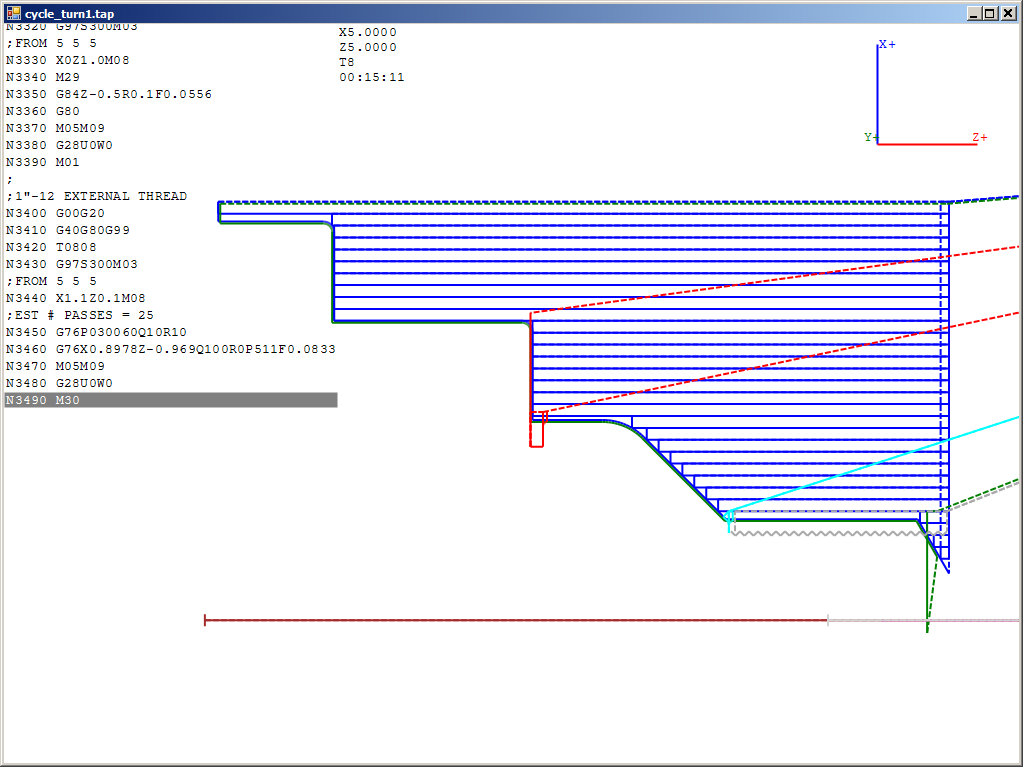1023x767 pixels.
Task: Select line N3480 G28U0W0
Action: (59, 383)
